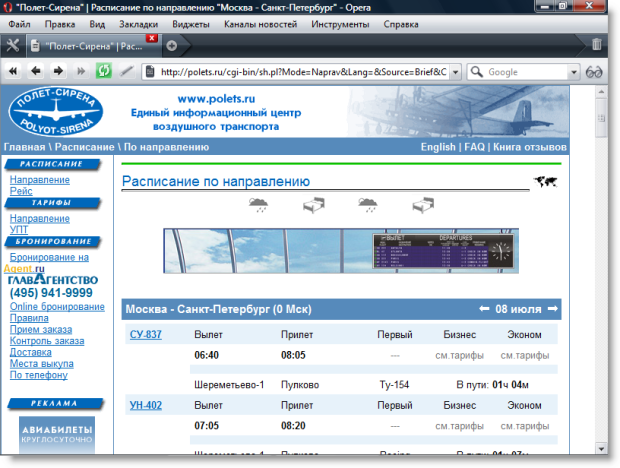Go to previous date with left arrow
620x468 pixels.
(484, 309)
